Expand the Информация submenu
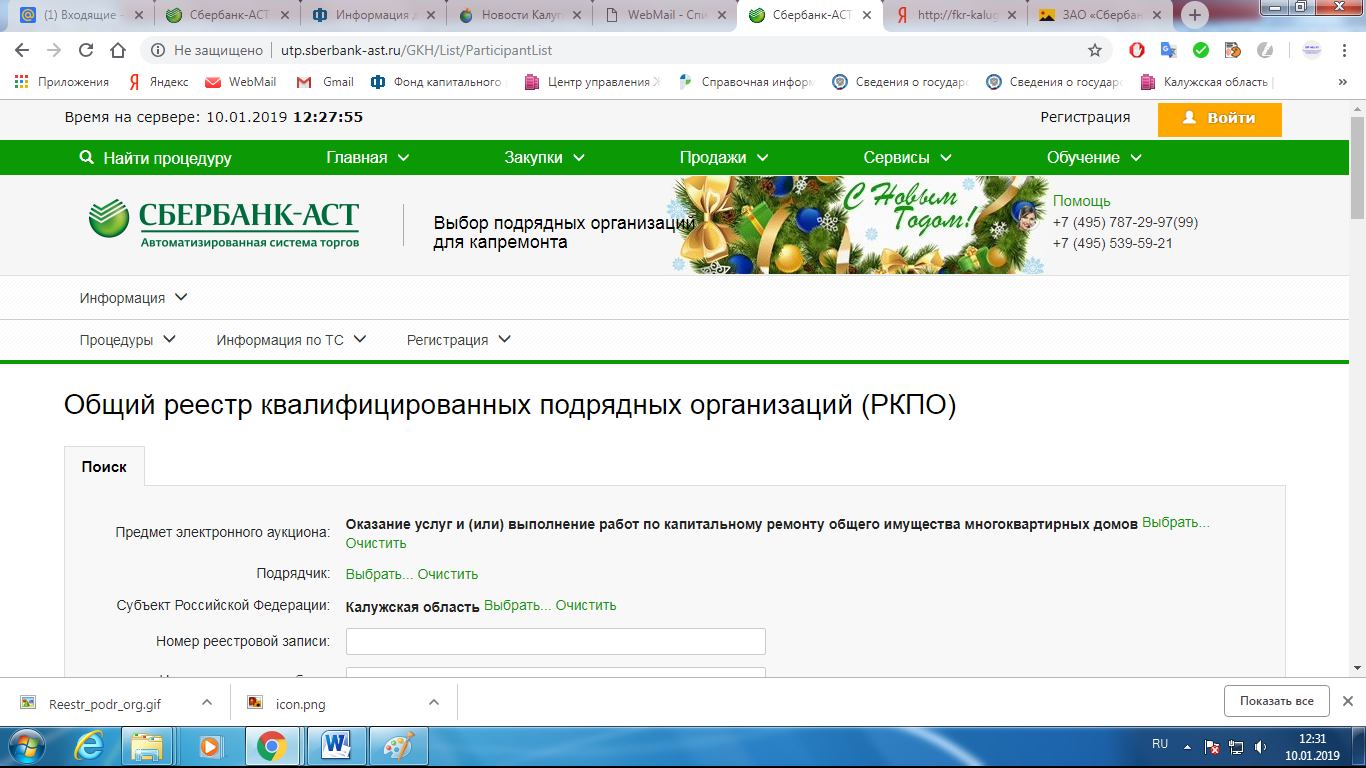The image size is (1366, 768). 134,298
